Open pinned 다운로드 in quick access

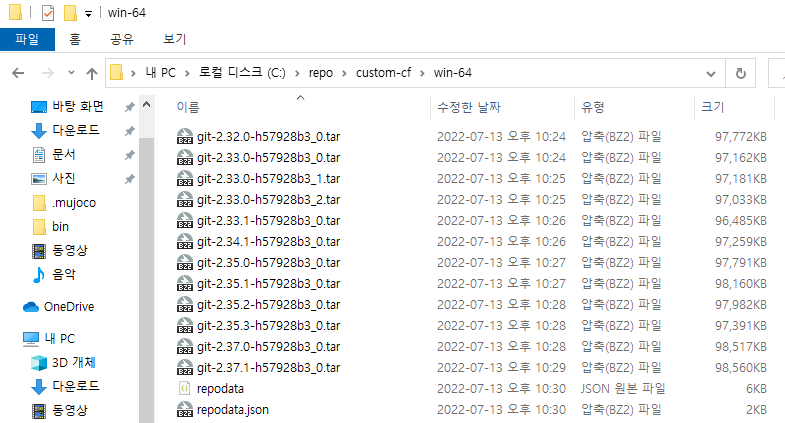76,130
